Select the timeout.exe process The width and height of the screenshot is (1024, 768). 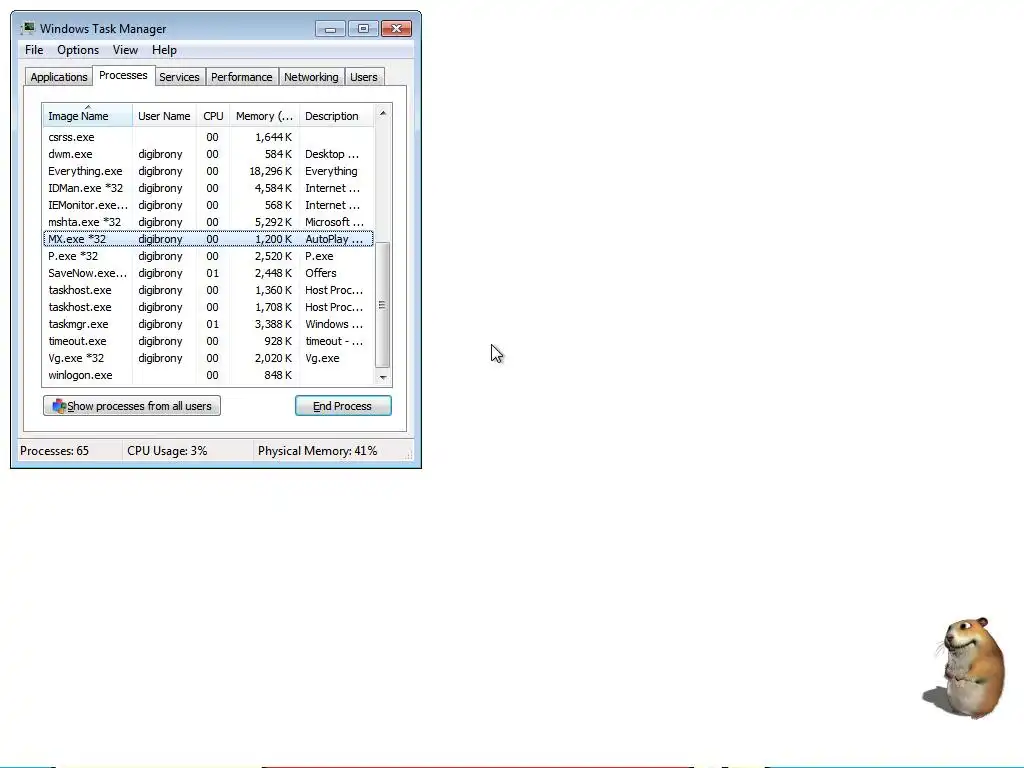pyautogui.click(x=208, y=341)
